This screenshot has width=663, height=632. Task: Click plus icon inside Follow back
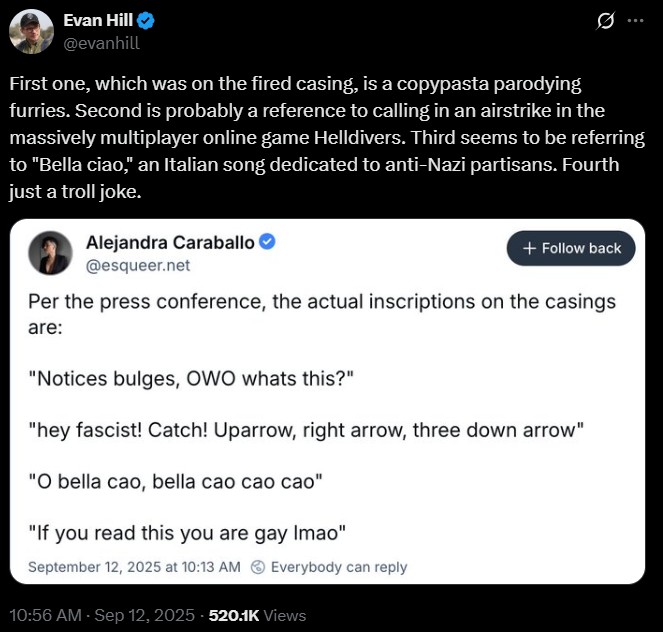530,248
